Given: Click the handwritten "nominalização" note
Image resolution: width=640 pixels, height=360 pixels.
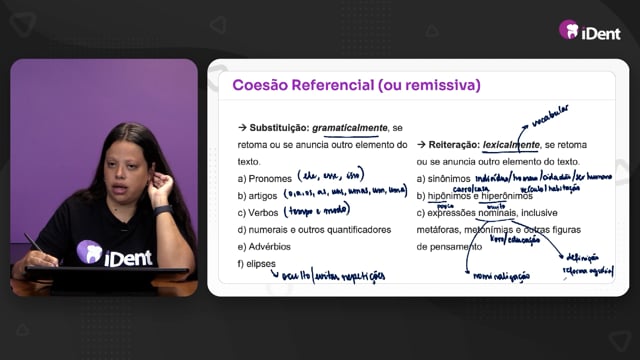Looking at the screenshot, I should click(501, 276).
